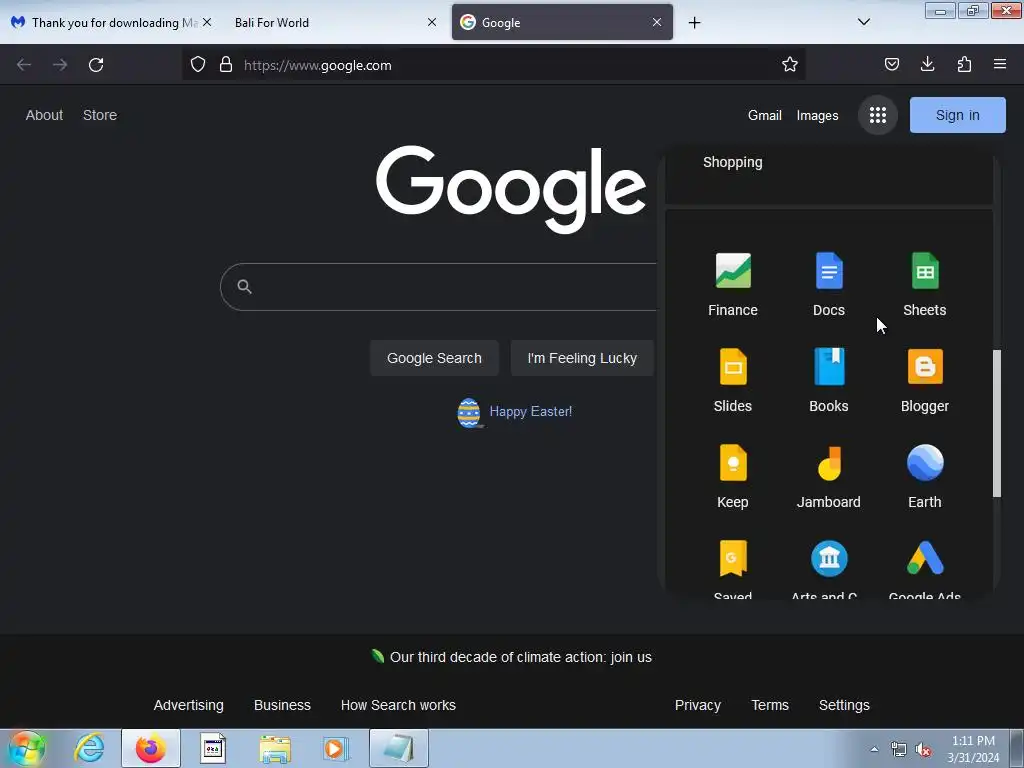The width and height of the screenshot is (1024, 768).
Task: Open the Privacy footer link
Action: pyautogui.click(x=697, y=705)
